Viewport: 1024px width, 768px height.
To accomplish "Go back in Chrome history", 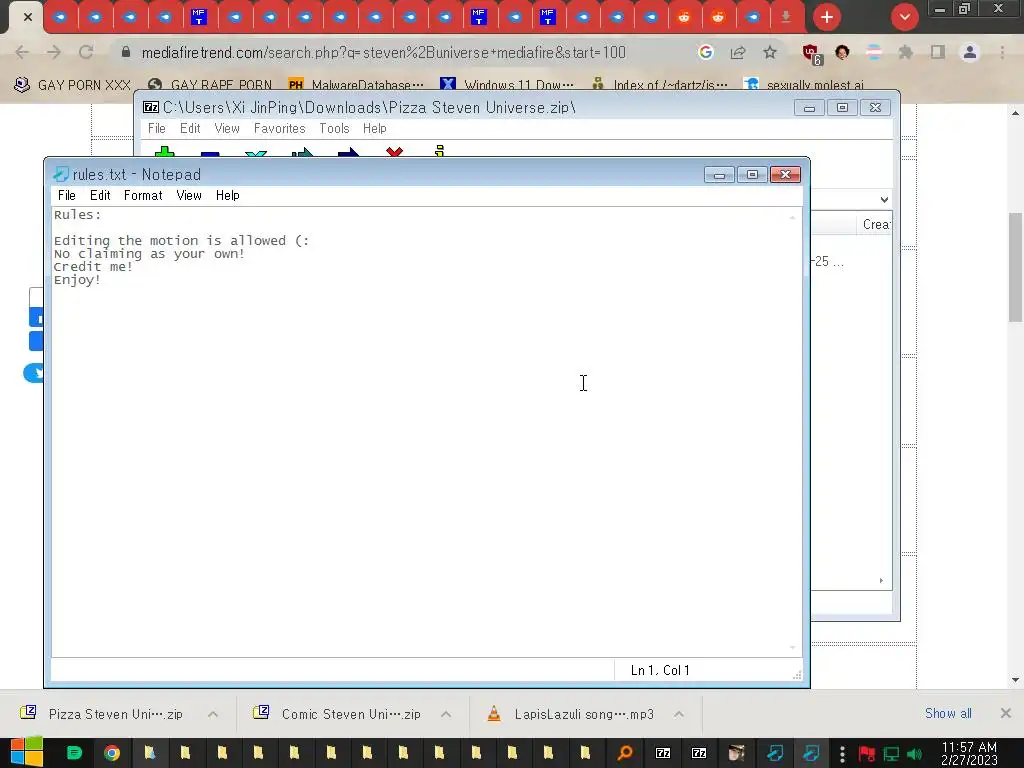I will click(x=22, y=52).
